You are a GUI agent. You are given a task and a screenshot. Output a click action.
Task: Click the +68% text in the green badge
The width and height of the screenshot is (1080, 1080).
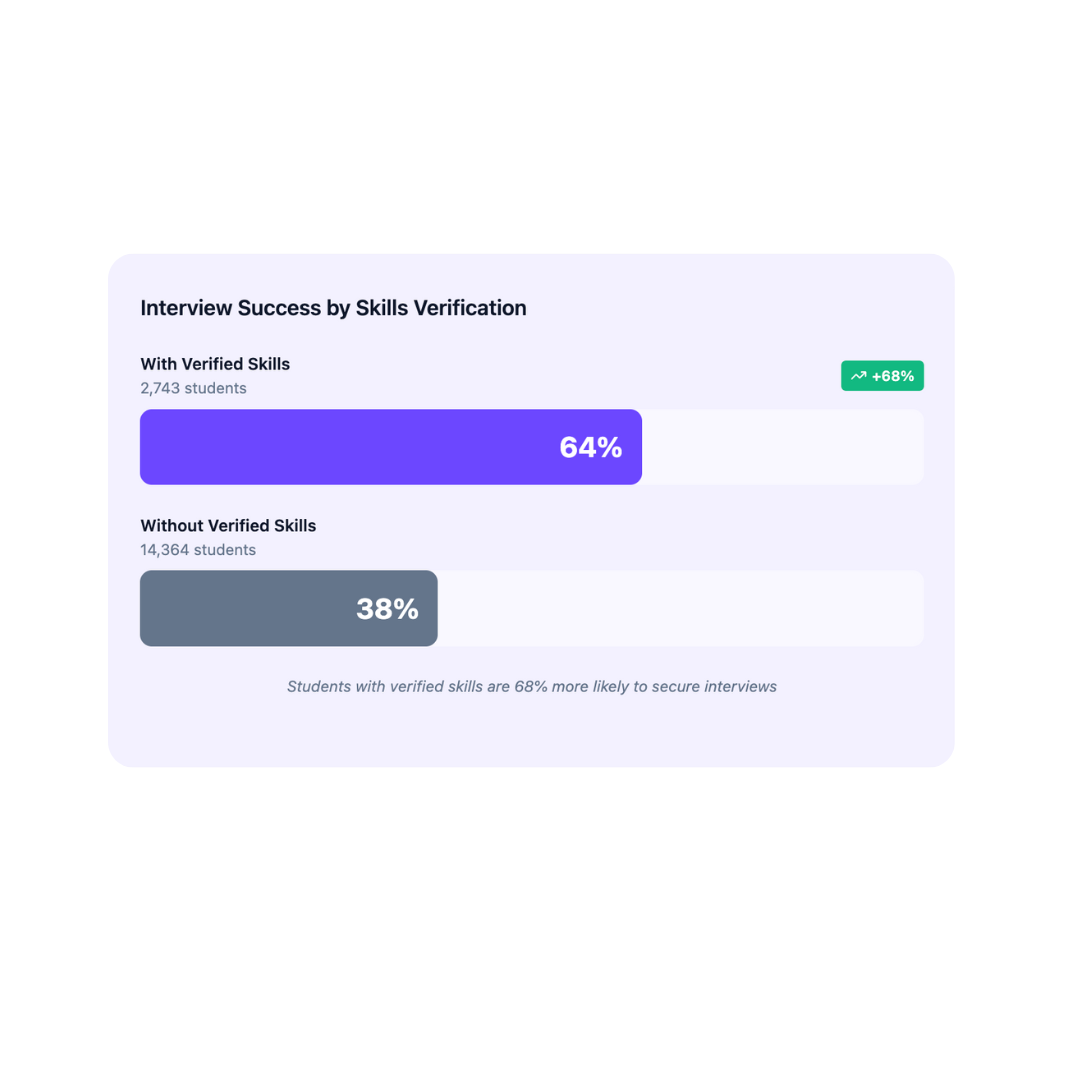893,376
